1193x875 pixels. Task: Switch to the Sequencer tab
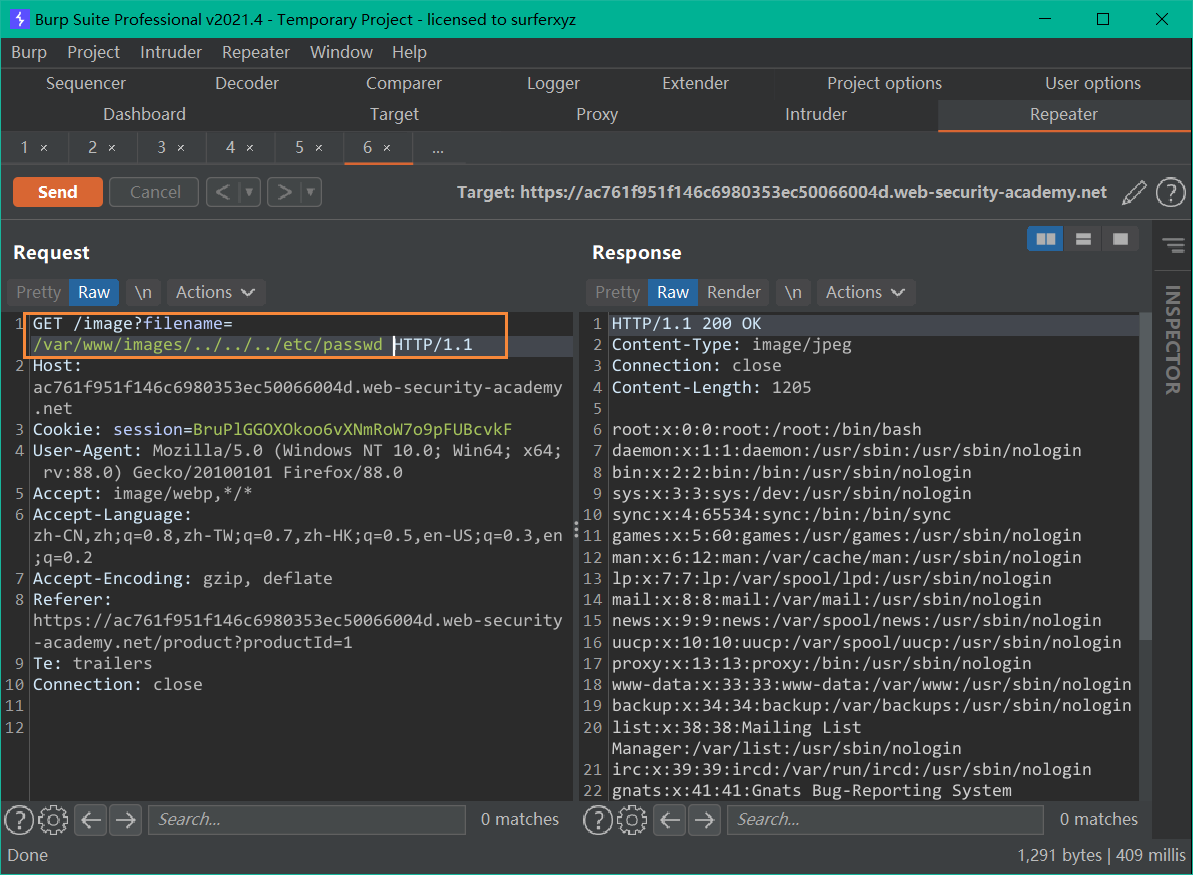pos(86,83)
